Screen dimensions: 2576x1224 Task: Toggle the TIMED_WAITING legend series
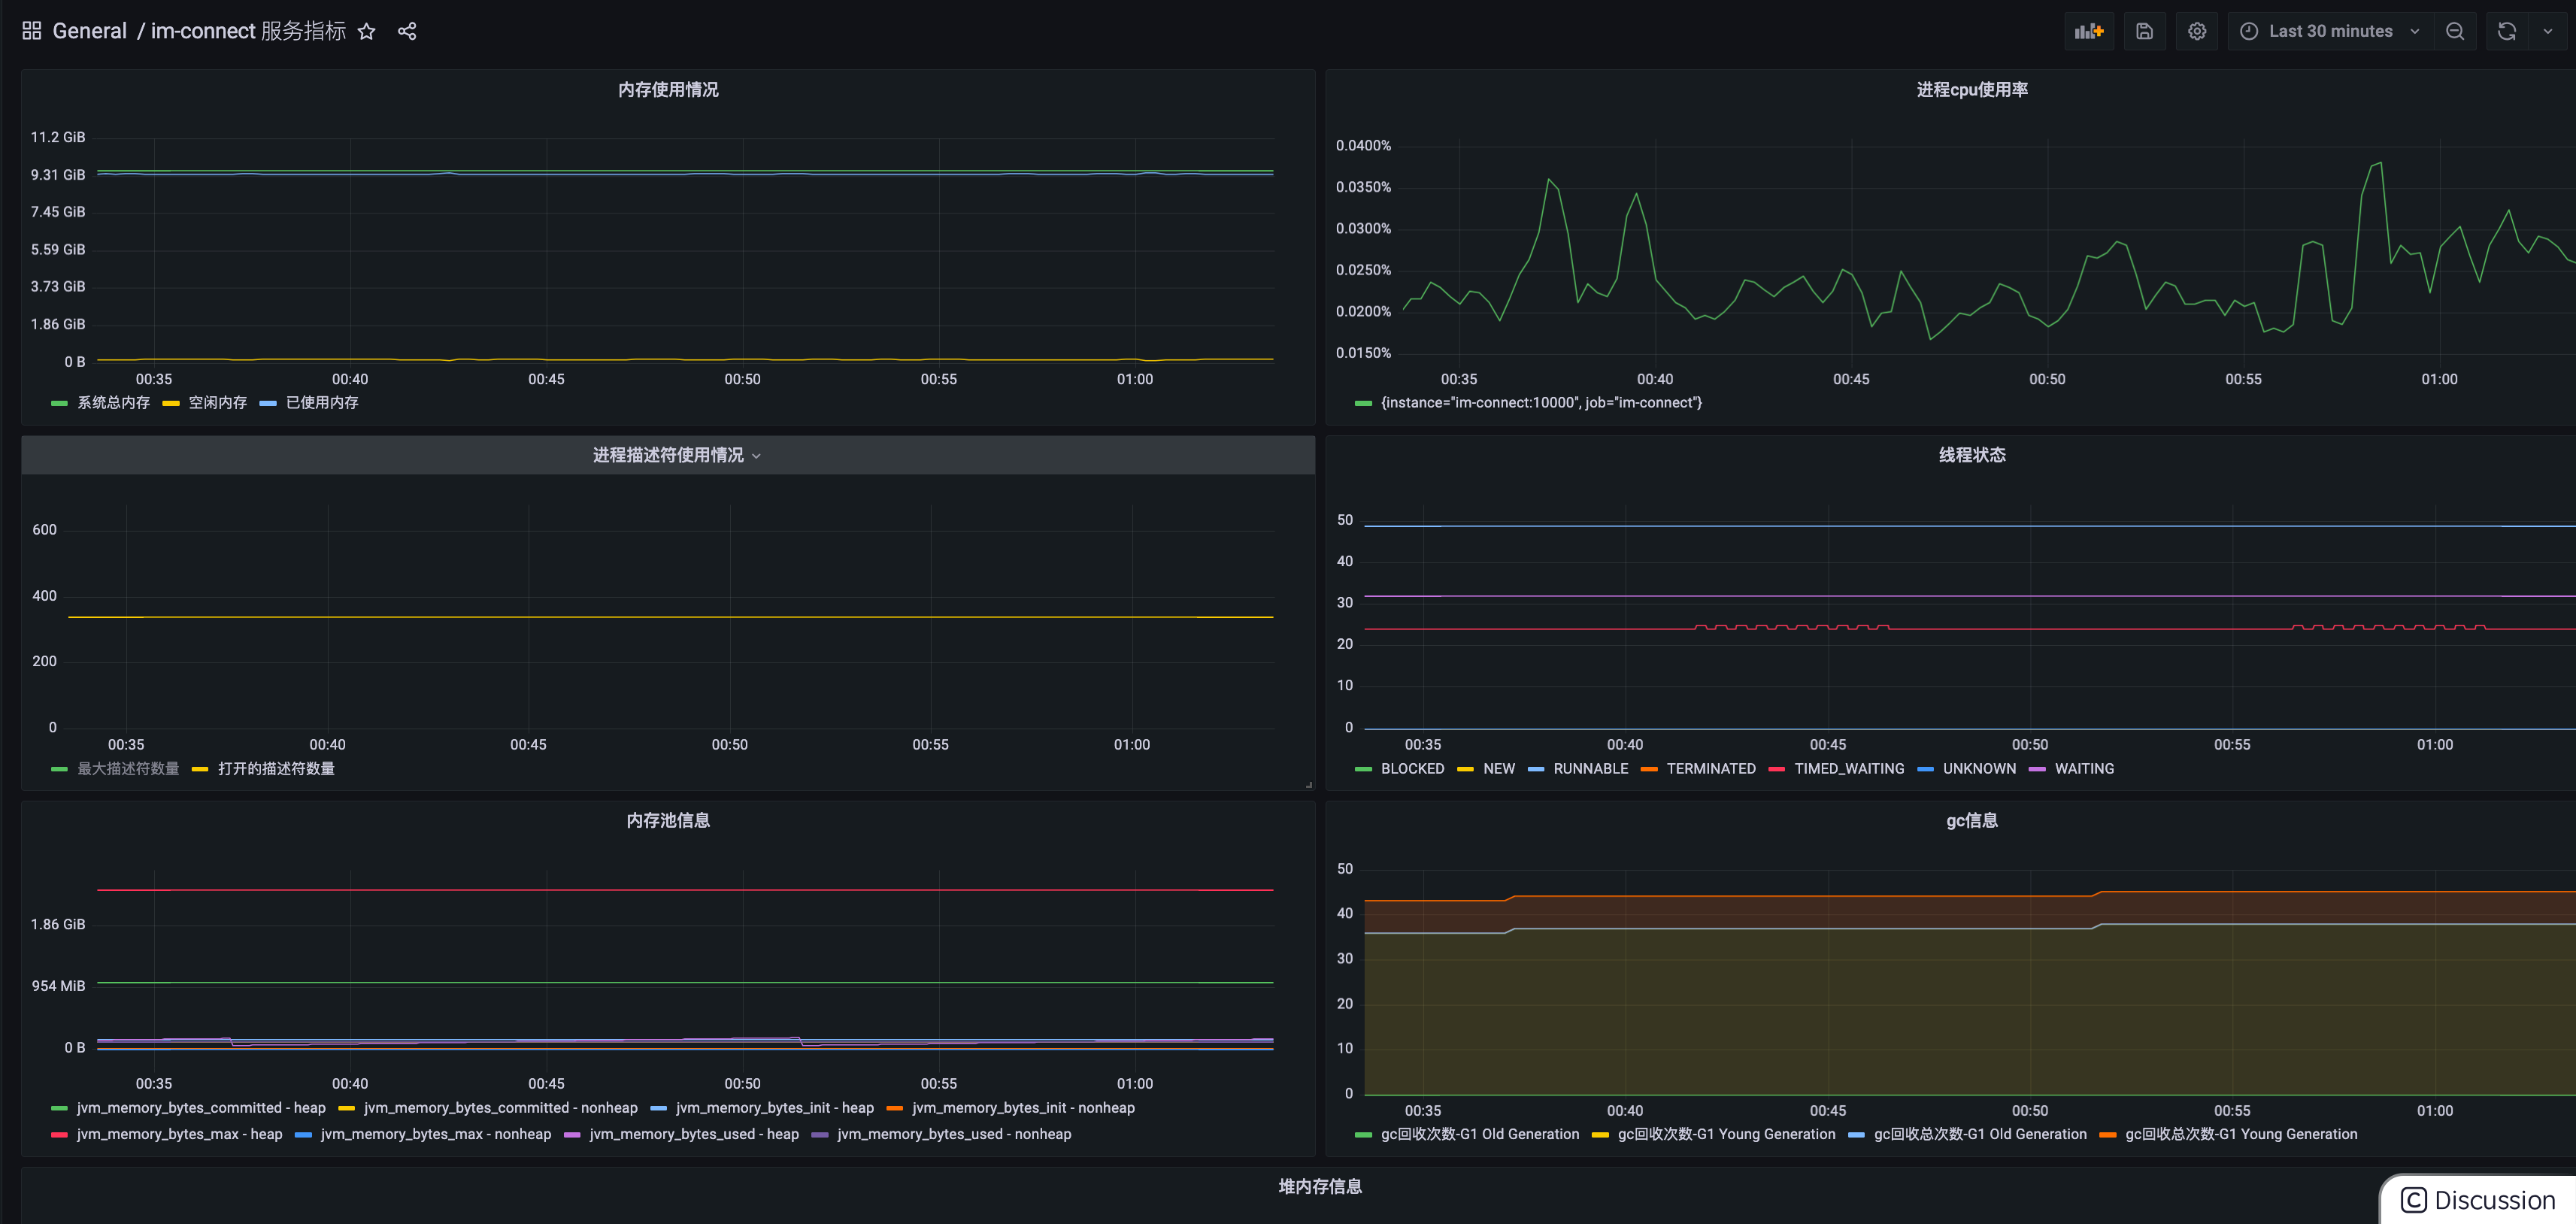coord(1849,769)
